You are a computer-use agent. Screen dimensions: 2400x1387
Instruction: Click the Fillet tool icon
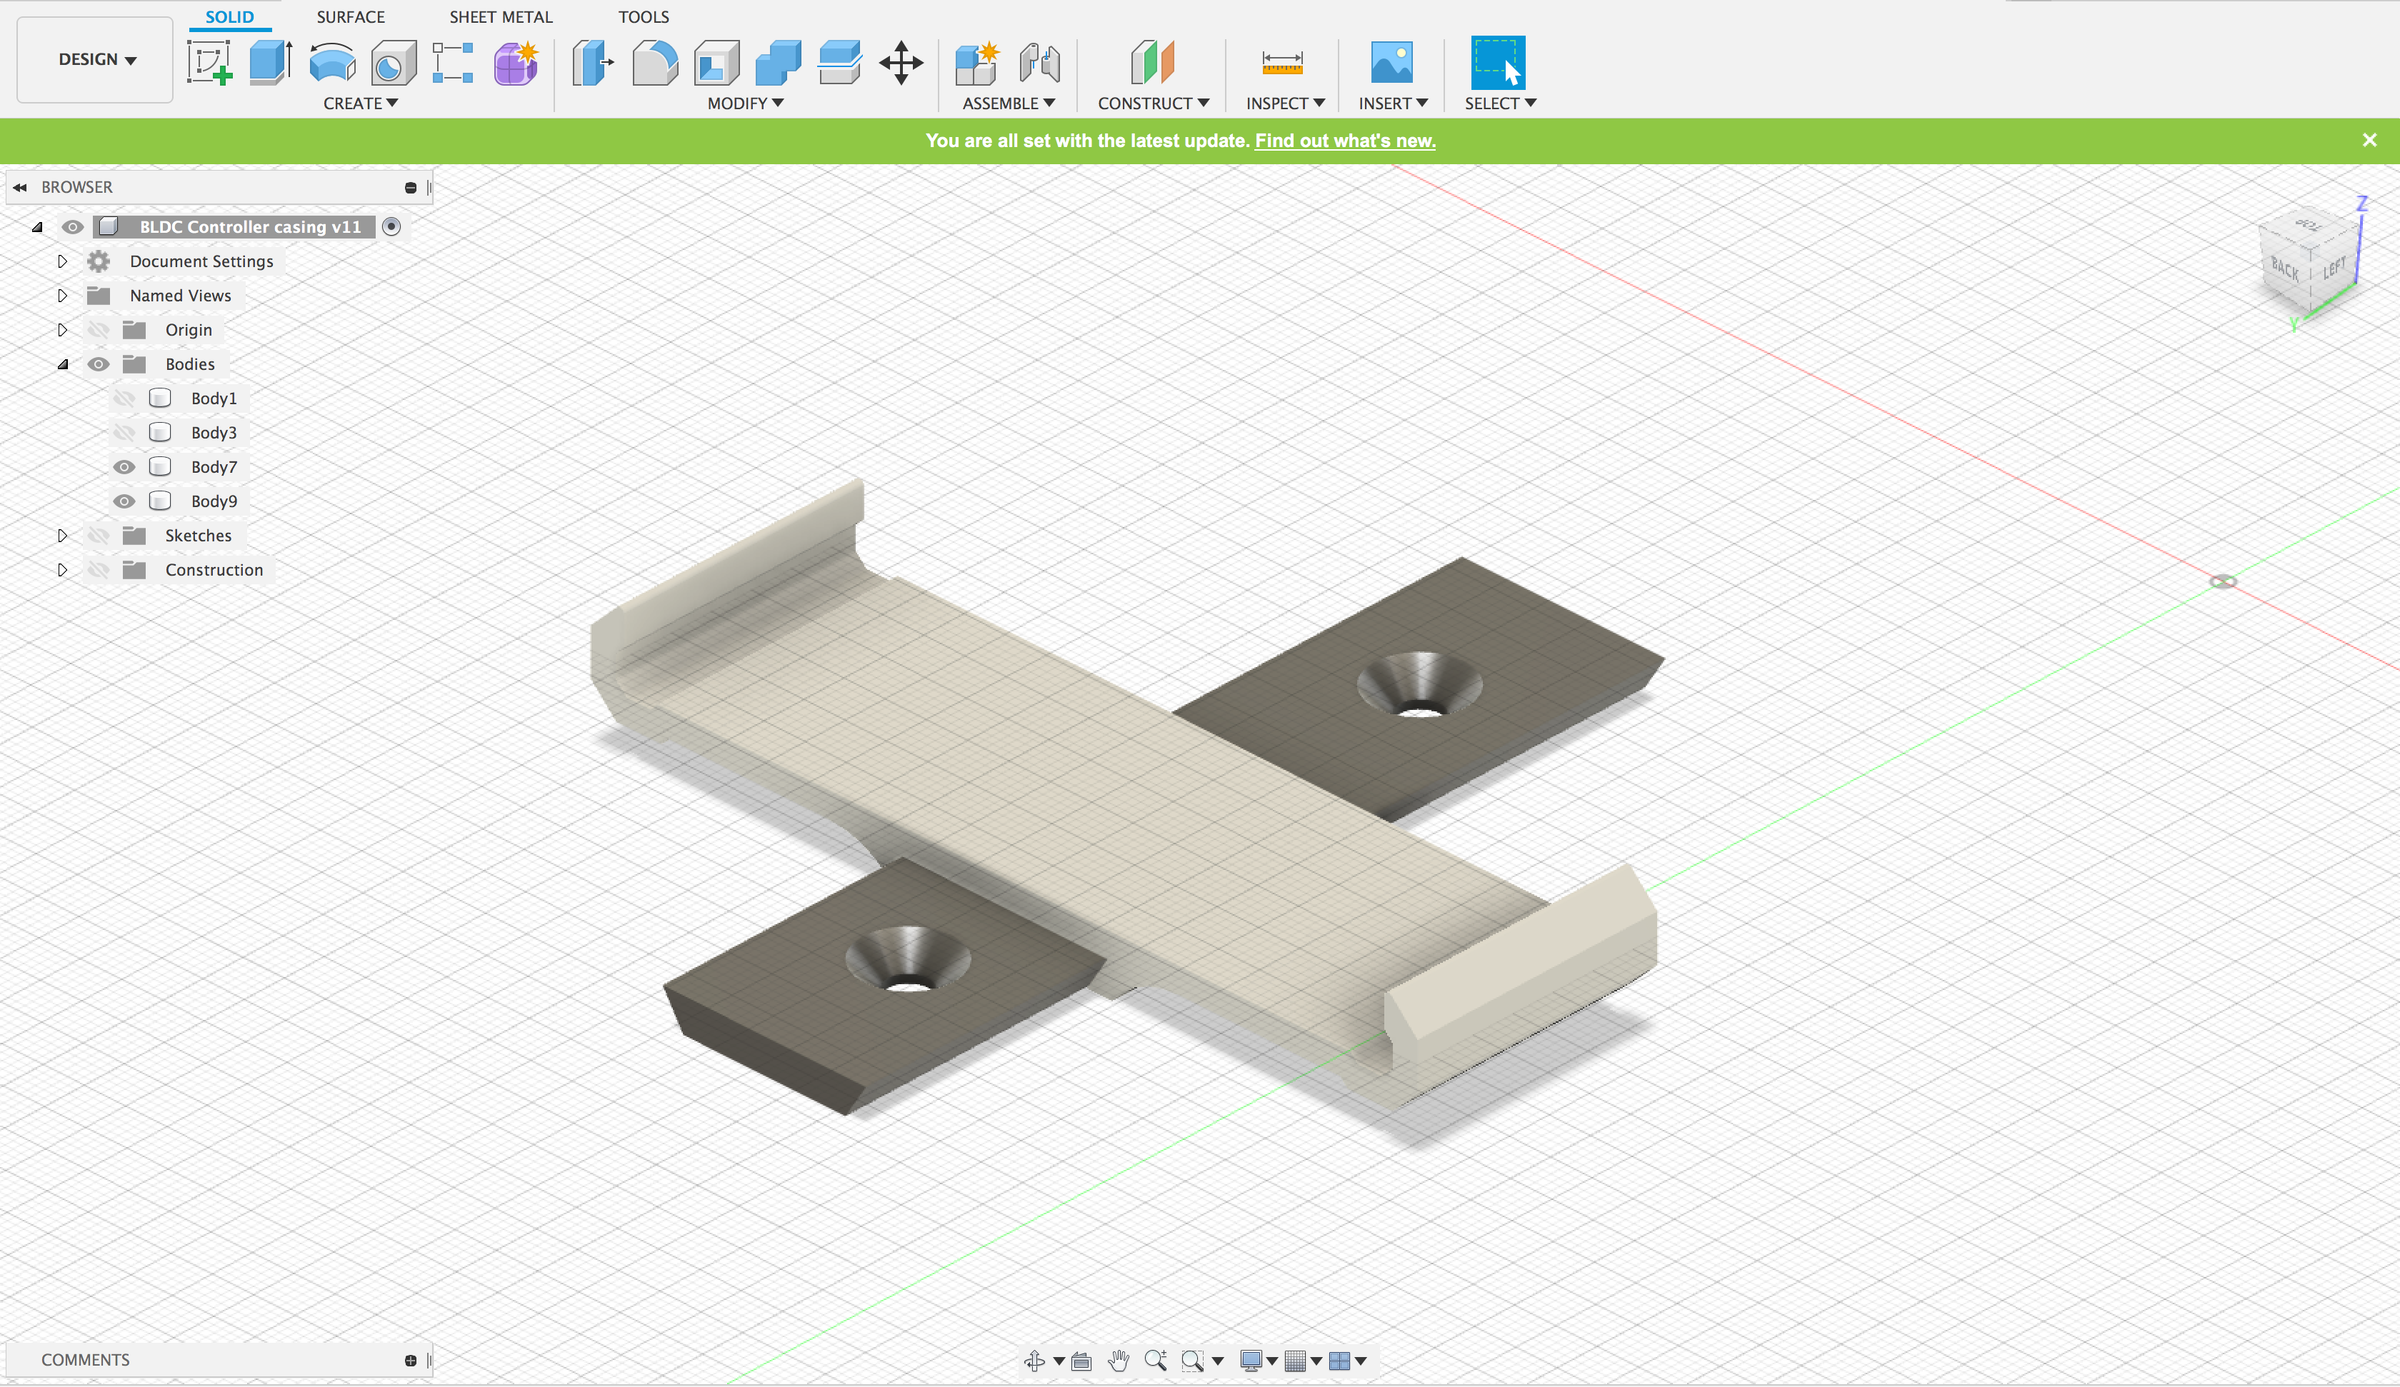pyautogui.click(x=655, y=63)
